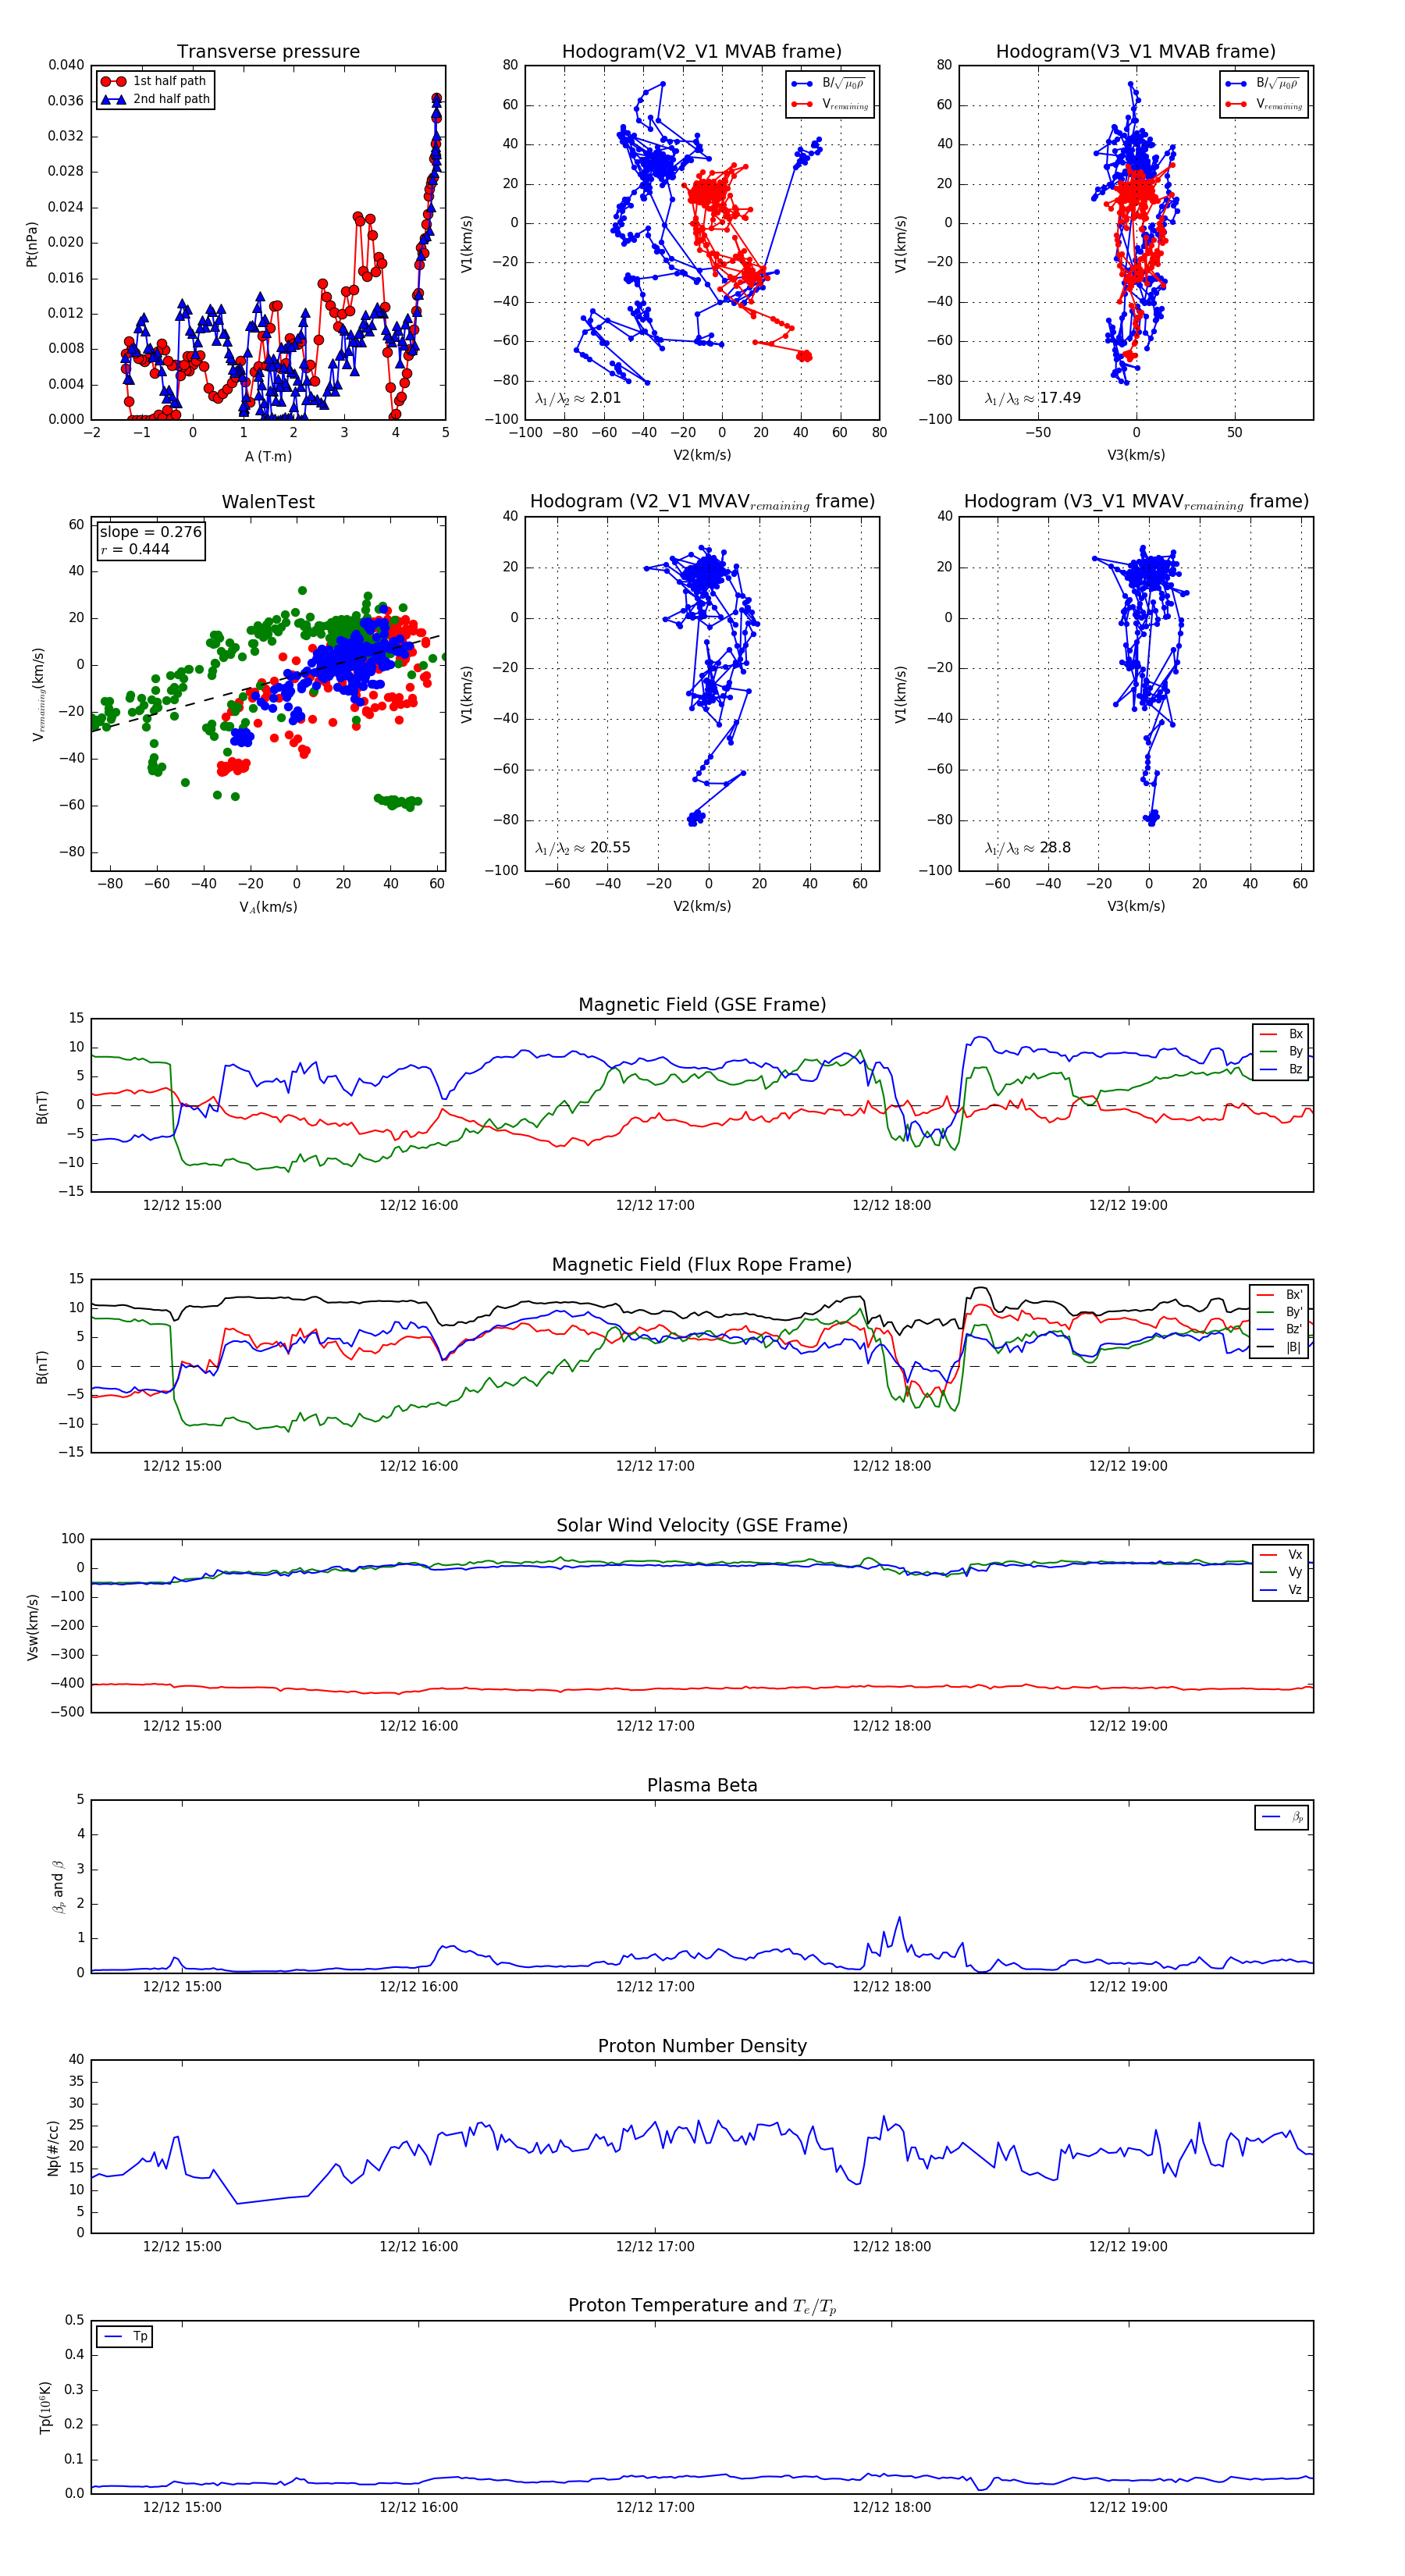The image size is (1405, 2576).
Task: Click '12/12 16:00' tick under Proton Number Density
Action: click(418, 2247)
